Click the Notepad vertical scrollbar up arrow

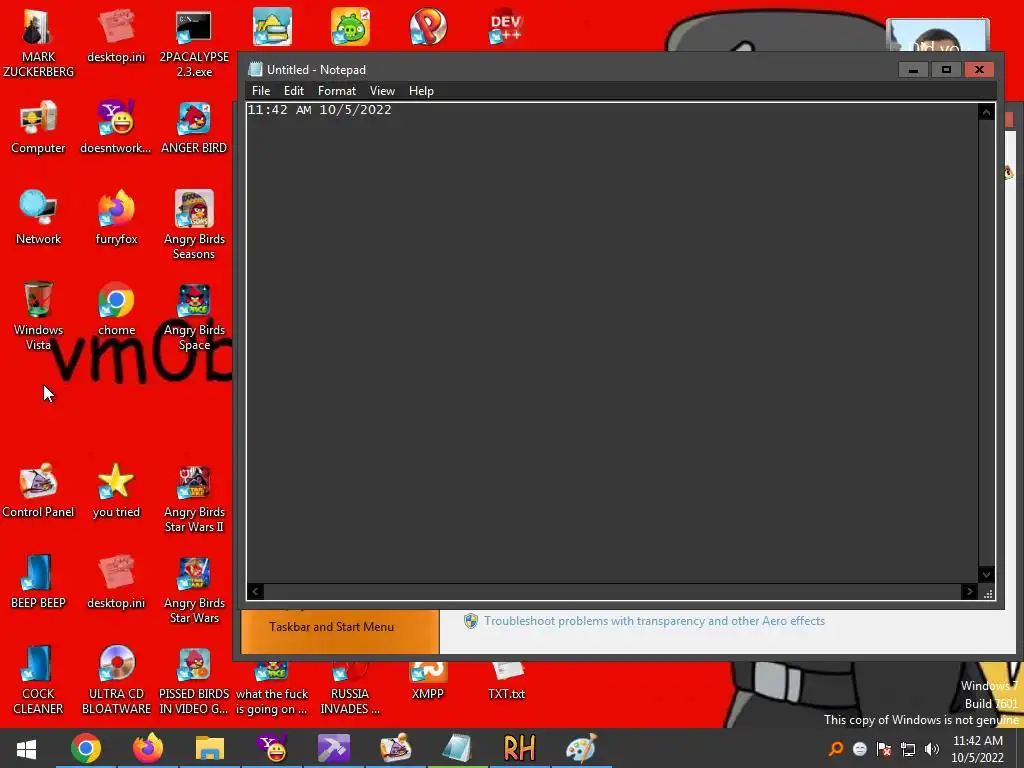(x=986, y=112)
